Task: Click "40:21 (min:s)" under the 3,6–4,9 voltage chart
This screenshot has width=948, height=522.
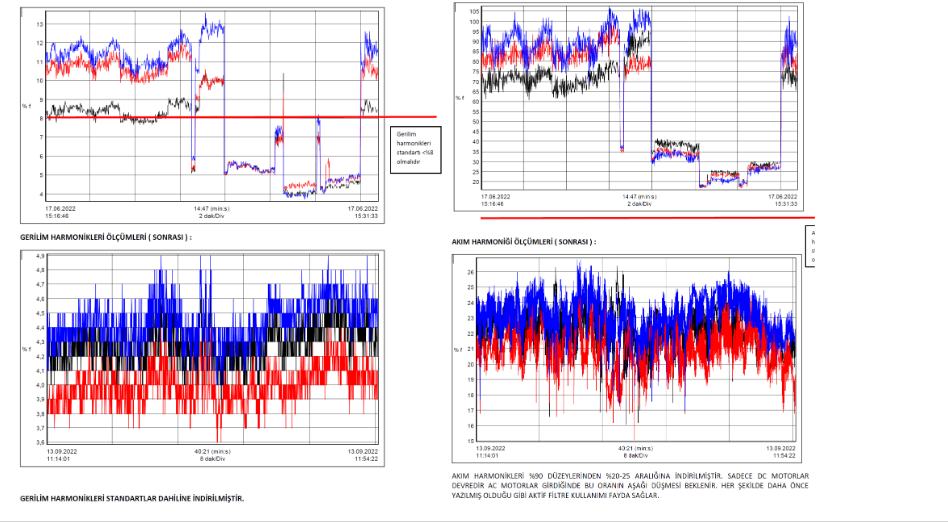Action: coord(212,451)
